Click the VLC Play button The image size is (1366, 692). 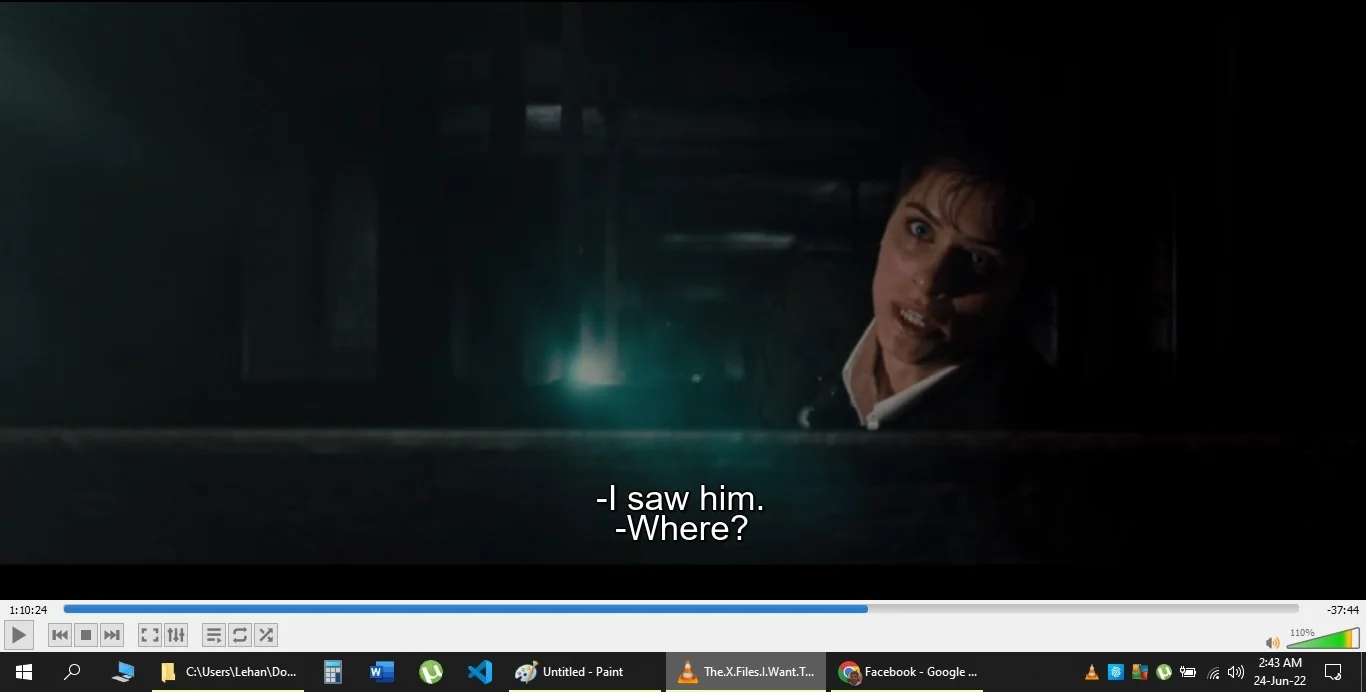click(19, 635)
